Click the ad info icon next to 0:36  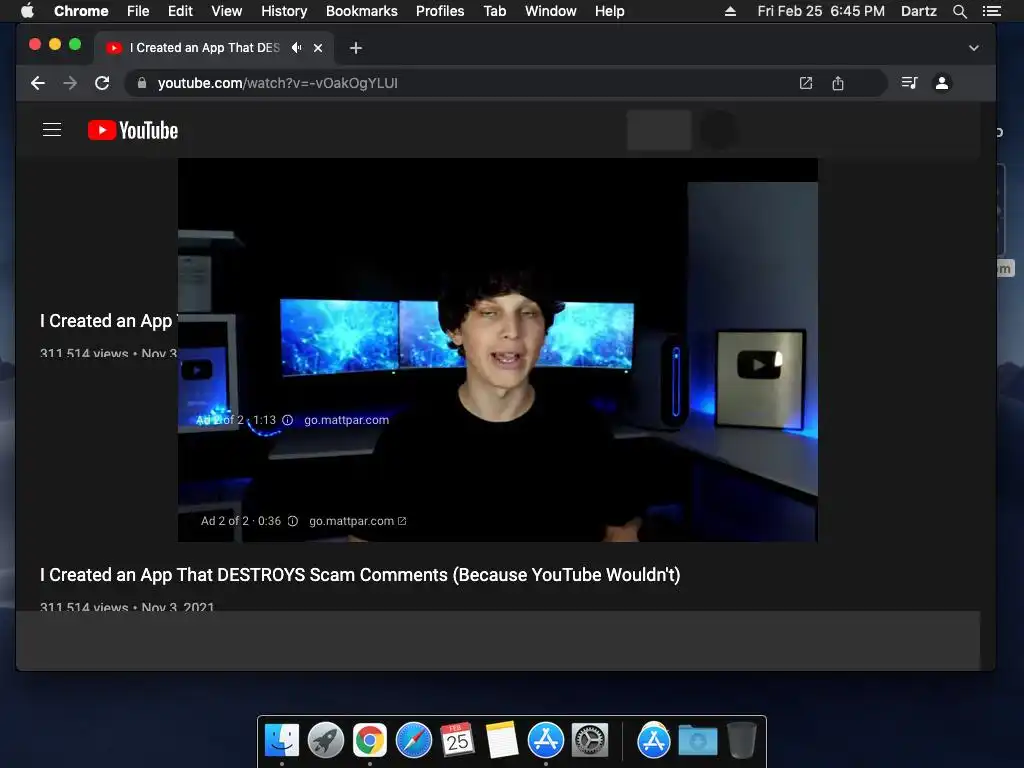(x=293, y=521)
